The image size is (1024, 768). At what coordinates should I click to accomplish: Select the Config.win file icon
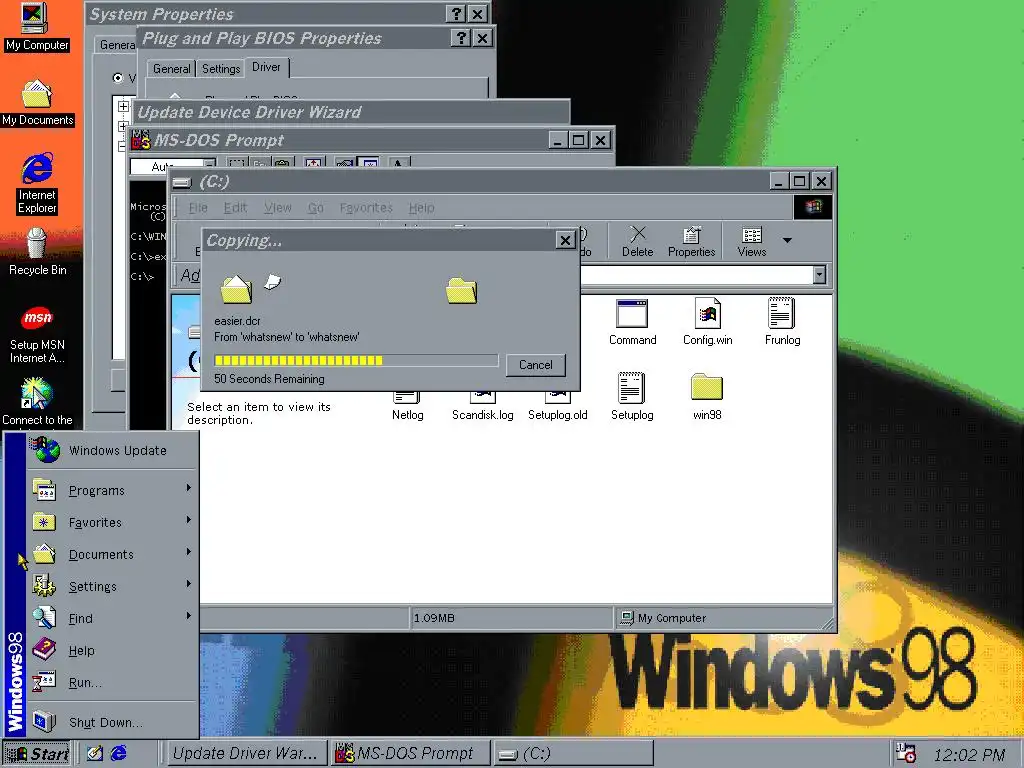click(x=707, y=323)
